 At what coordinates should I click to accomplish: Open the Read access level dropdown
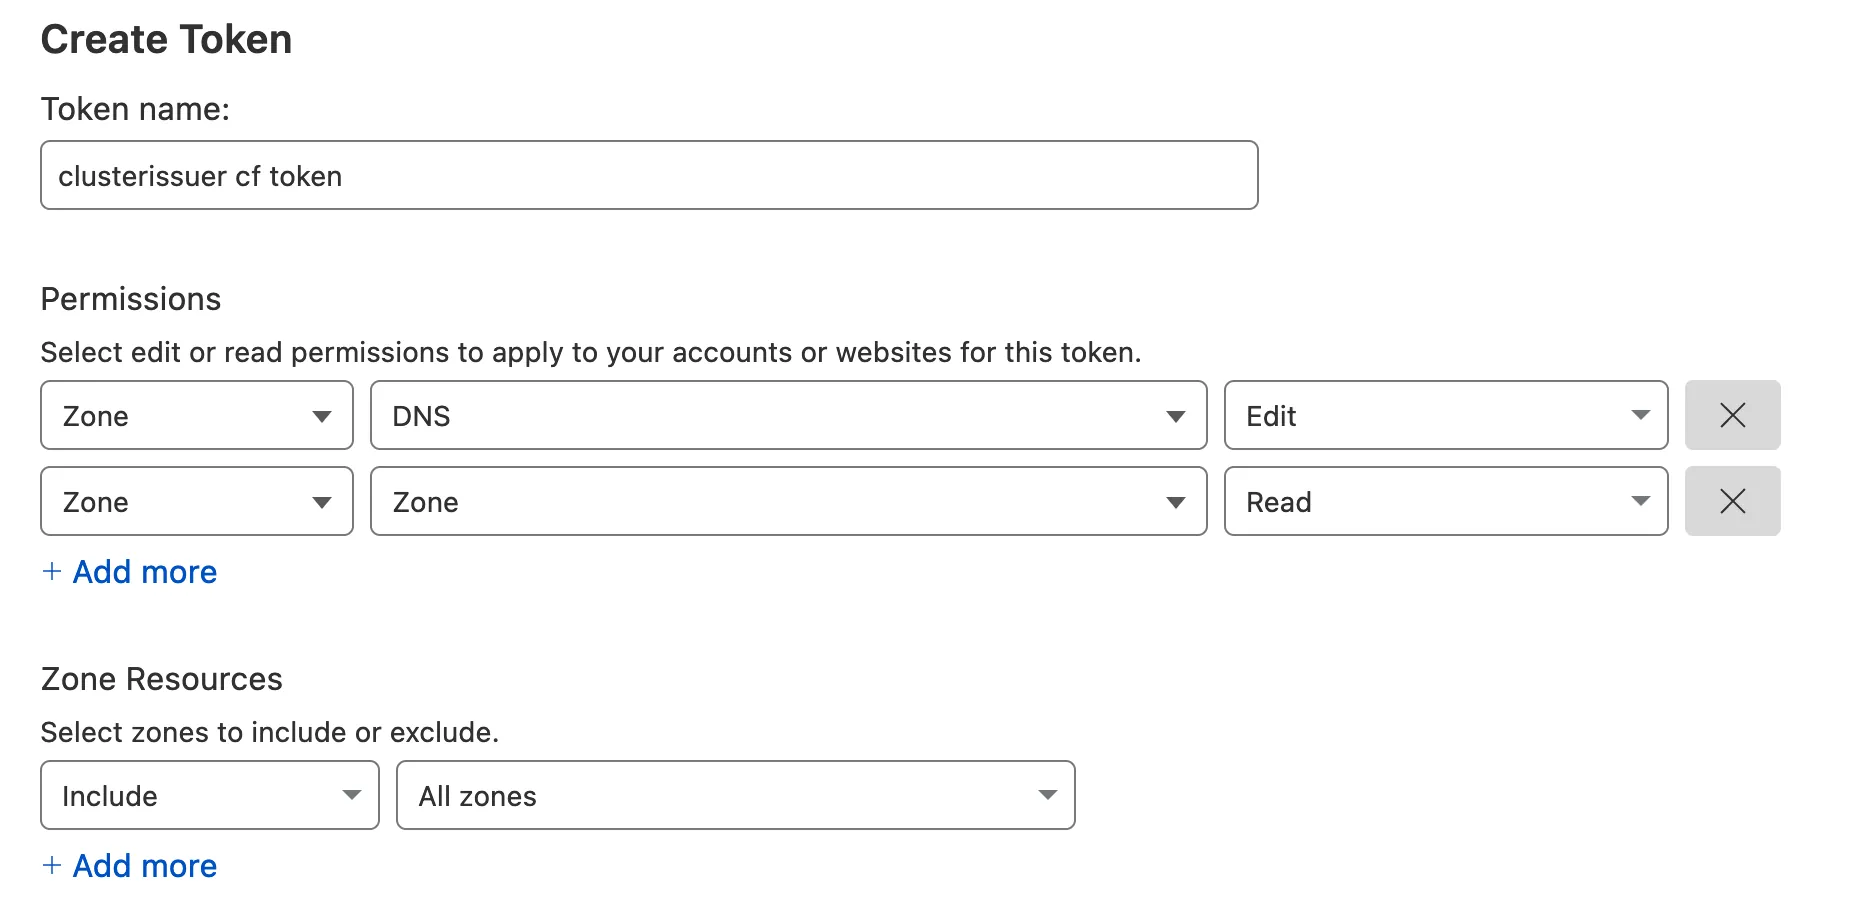click(x=1445, y=501)
